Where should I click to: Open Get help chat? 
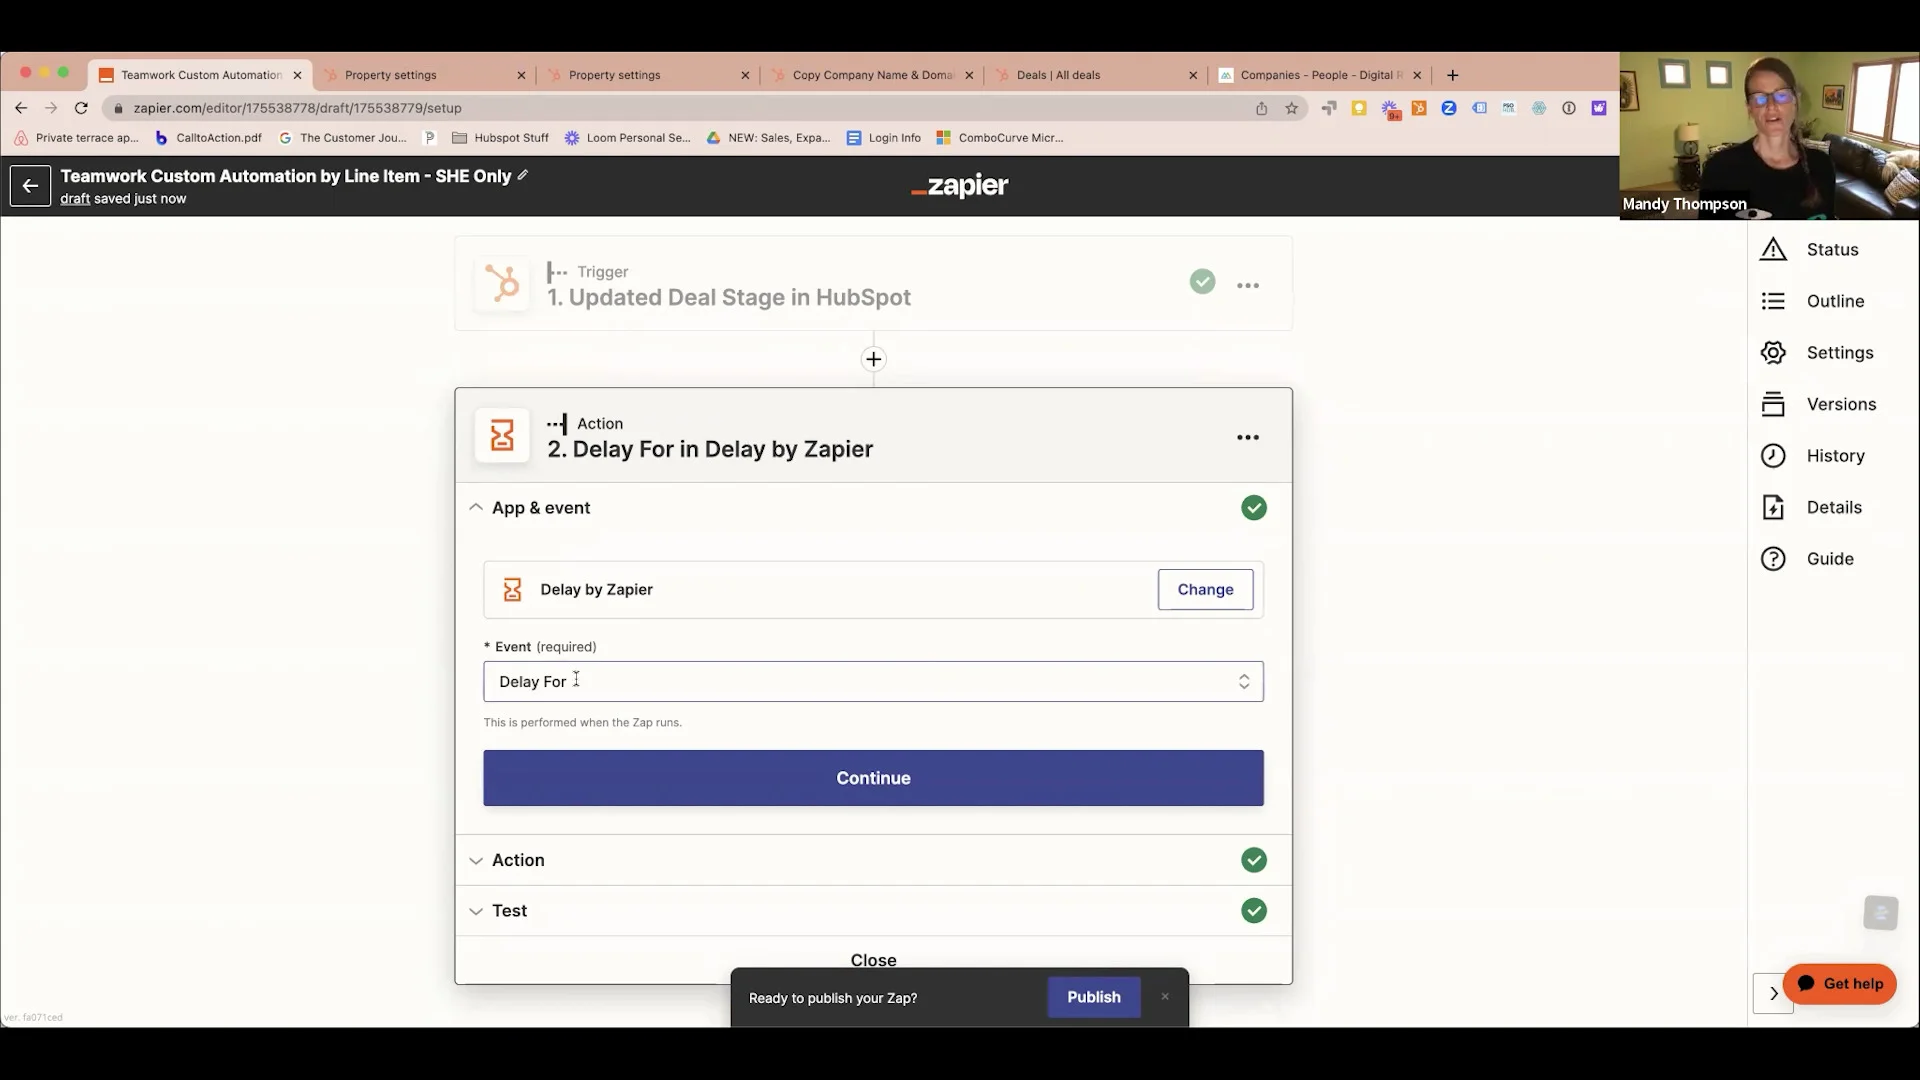pyautogui.click(x=1839, y=984)
